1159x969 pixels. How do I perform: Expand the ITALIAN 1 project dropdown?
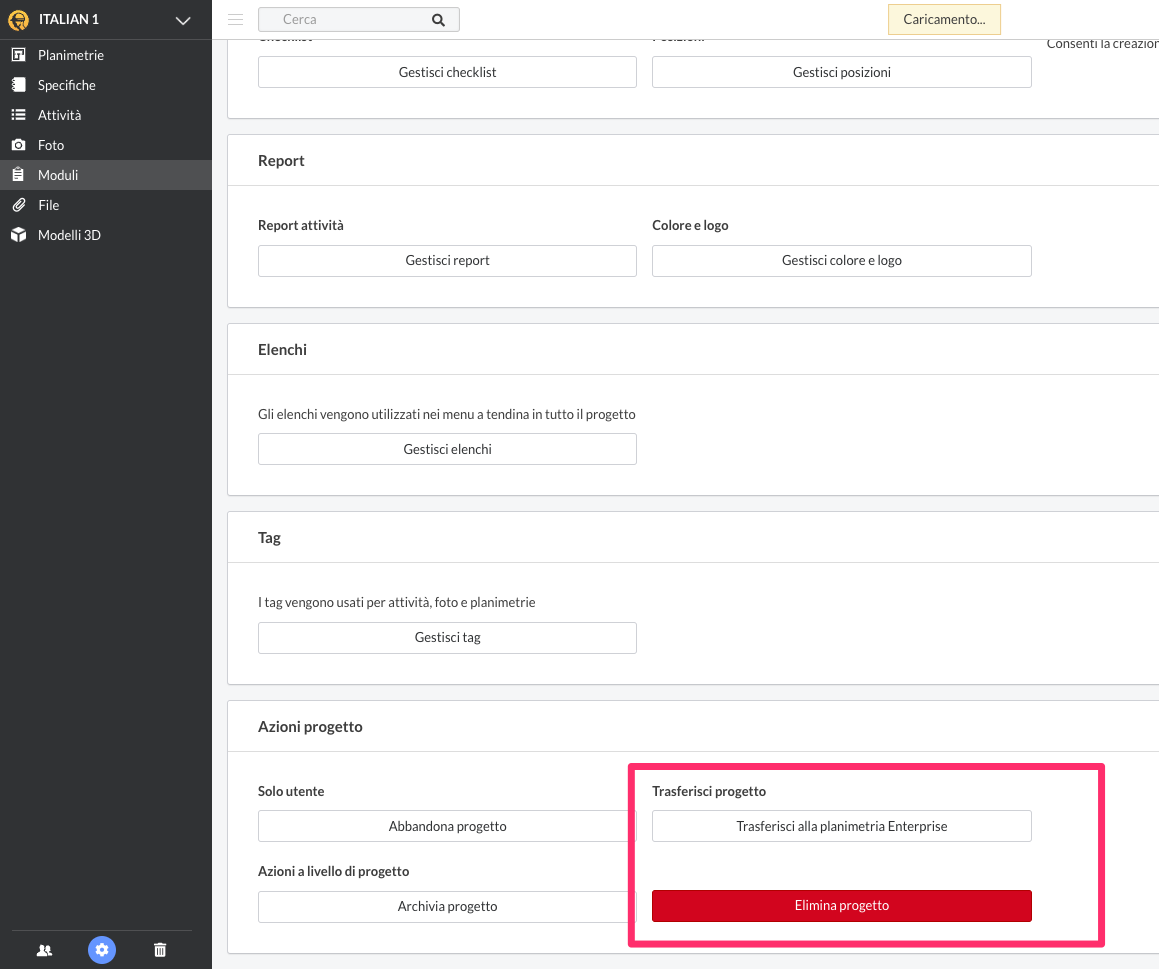click(x=182, y=20)
